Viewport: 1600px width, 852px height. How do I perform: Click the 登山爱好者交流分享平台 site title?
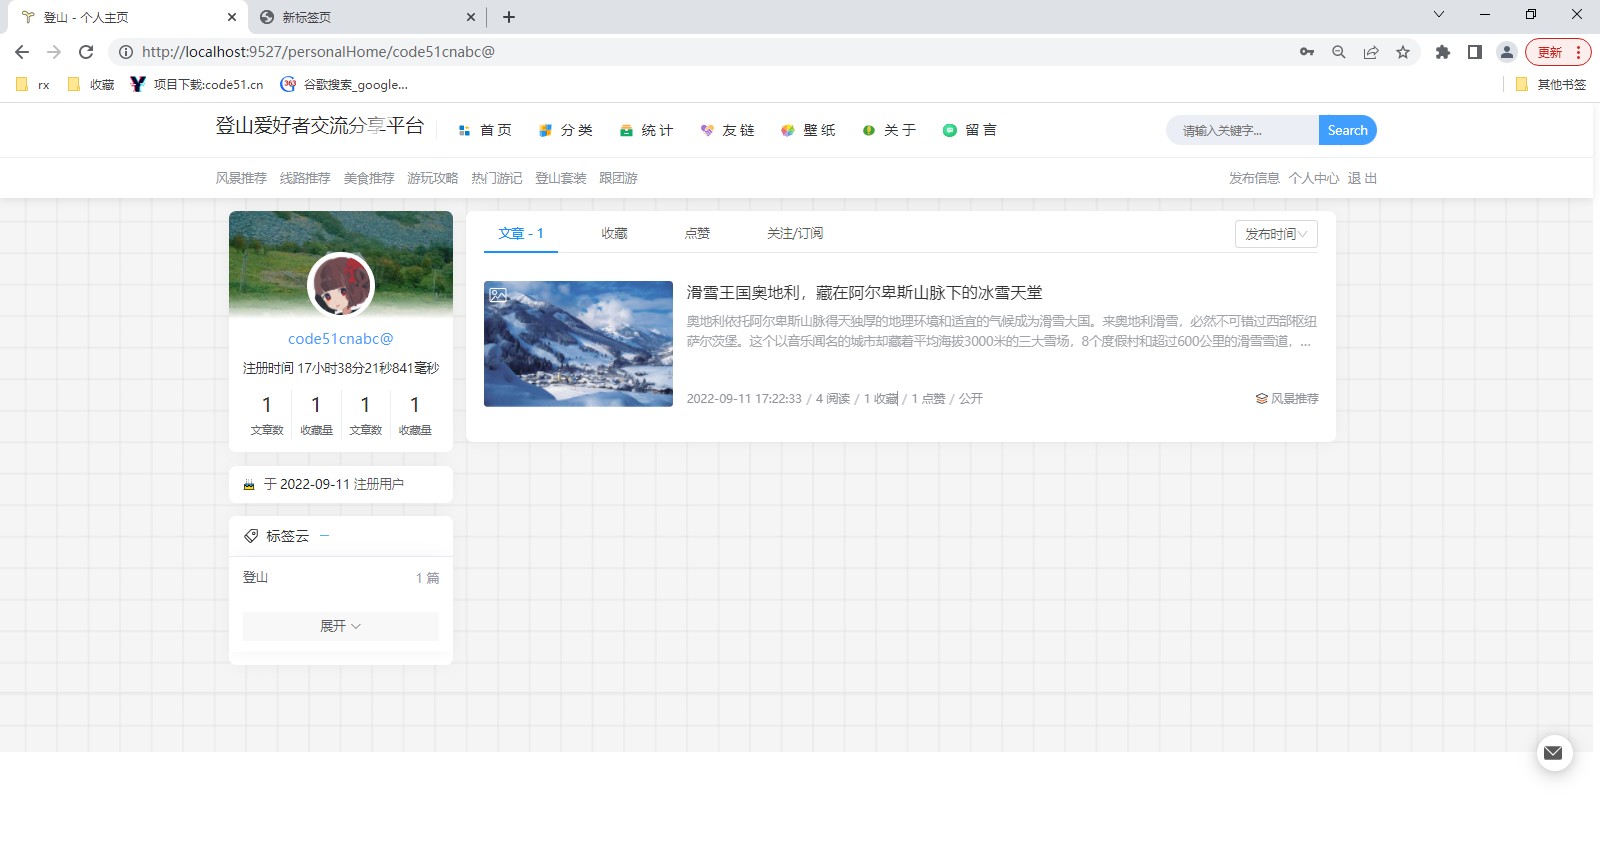click(320, 126)
